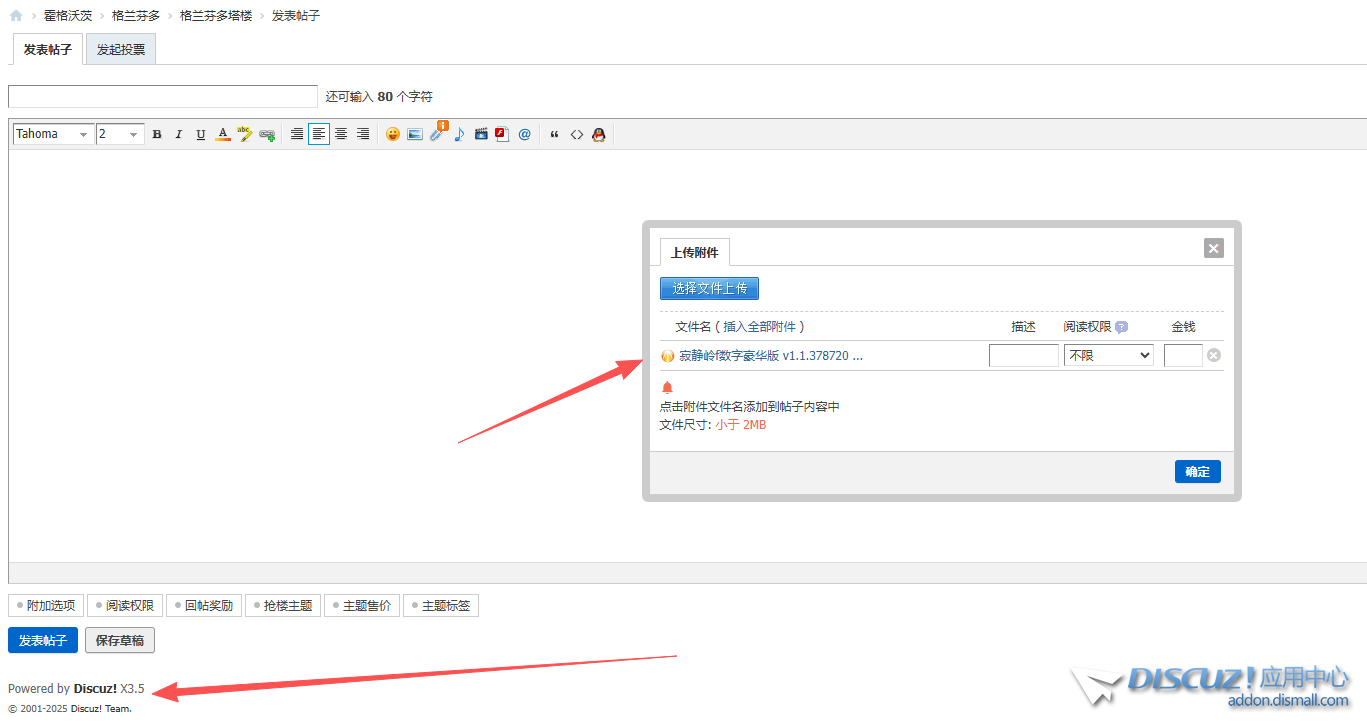The width and height of the screenshot is (1367, 726).
Task: Click the 选择文件上传 button
Action: 709,288
